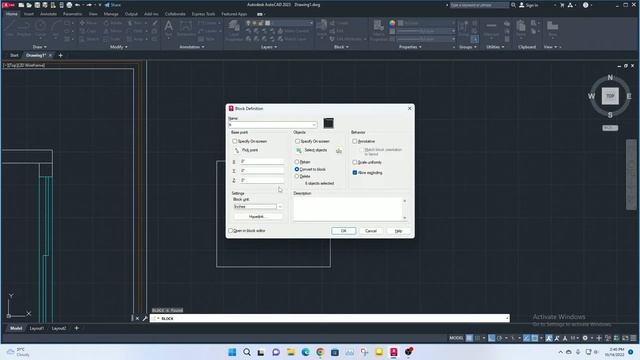Screen dimensions: 640x360
Task: Add a new drawing tab with the plus button
Action: 60,55
